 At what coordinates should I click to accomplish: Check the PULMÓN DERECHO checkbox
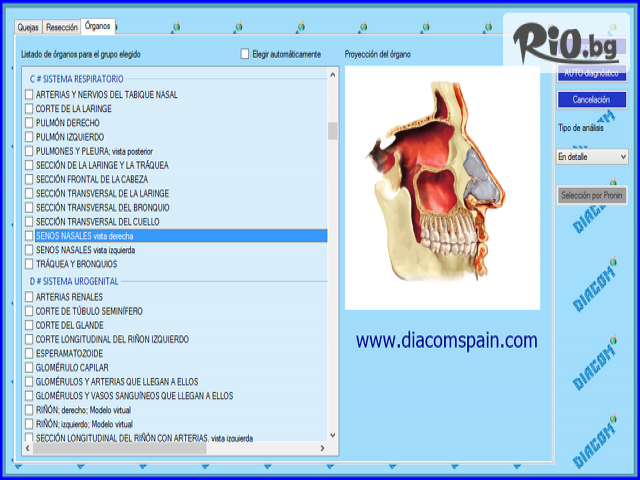[29, 122]
